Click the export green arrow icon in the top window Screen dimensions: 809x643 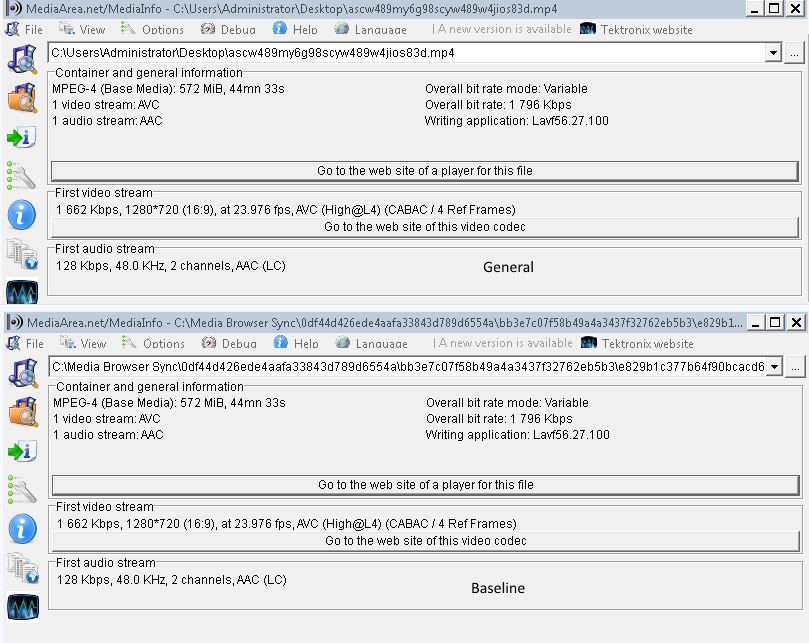(x=21, y=137)
